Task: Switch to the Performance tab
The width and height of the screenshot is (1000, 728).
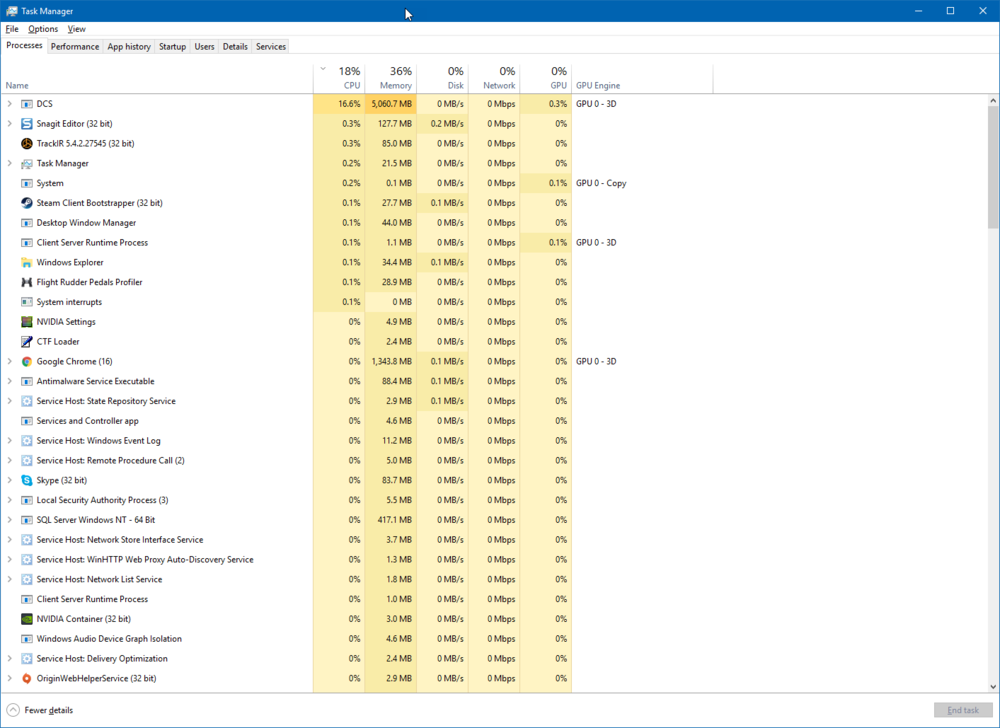Action: click(x=75, y=47)
